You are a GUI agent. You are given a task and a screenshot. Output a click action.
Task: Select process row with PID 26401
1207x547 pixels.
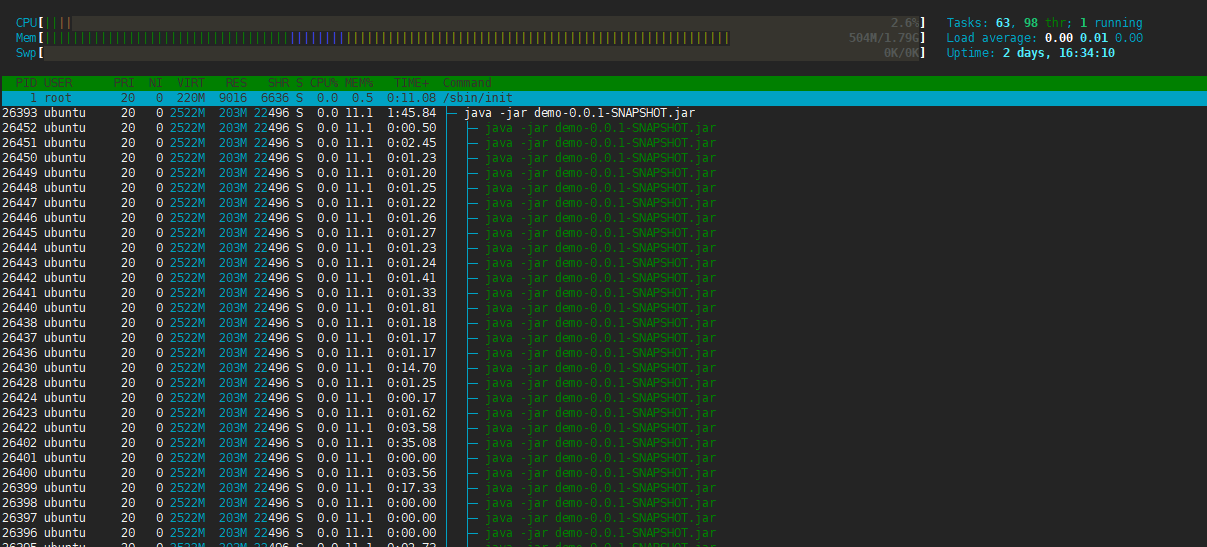pyautogui.click(x=603, y=458)
